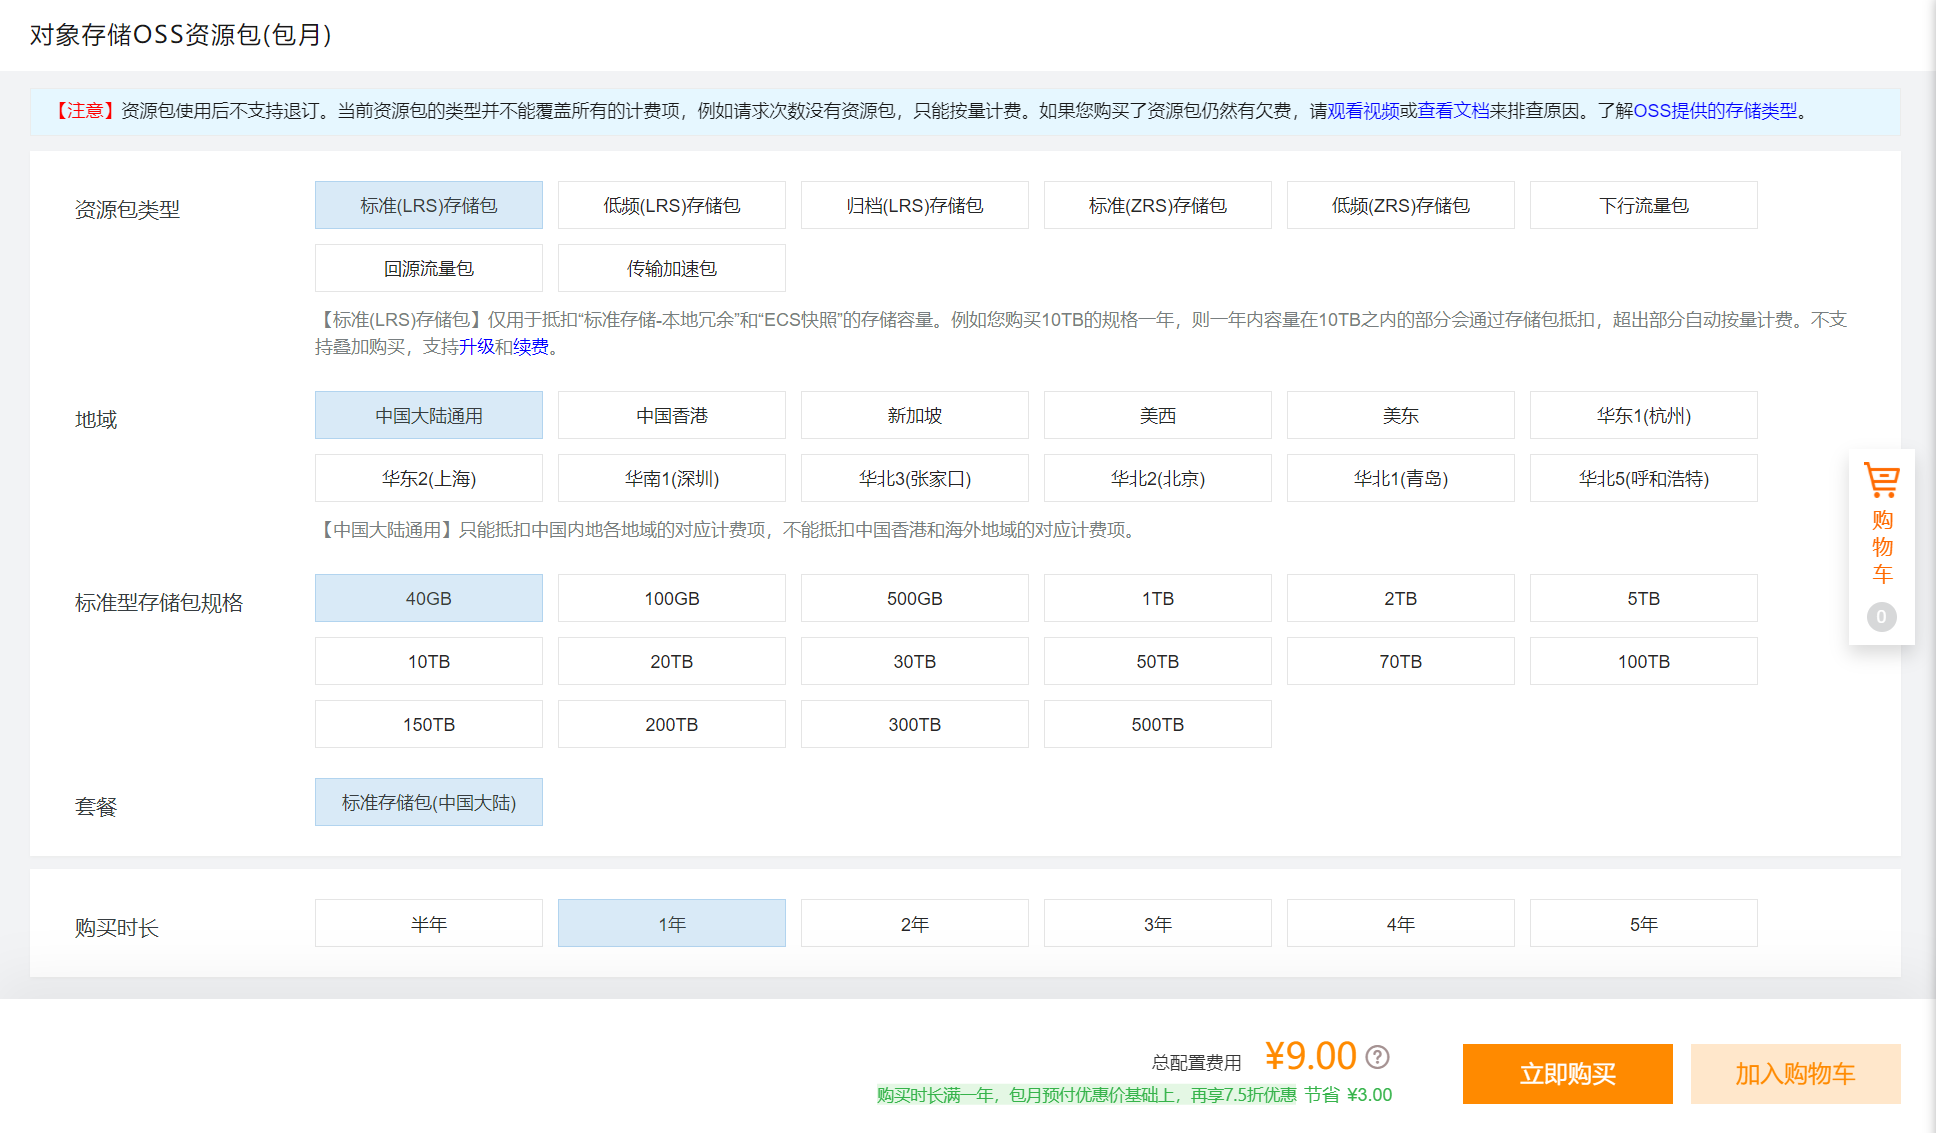Select the 中国香港 region option
The width and height of the screenshot is (1936, 1133).
tap(671, 416)
